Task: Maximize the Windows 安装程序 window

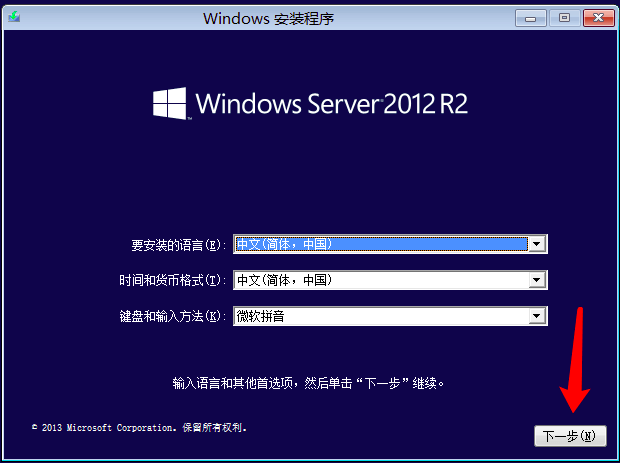Action: [x=564, y=18]
